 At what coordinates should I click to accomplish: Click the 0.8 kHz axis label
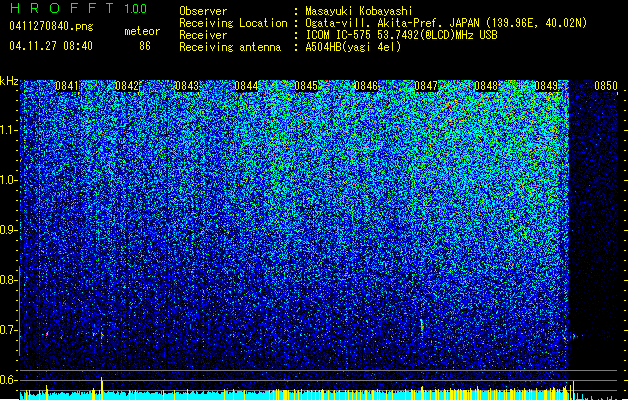coord(9,280)
